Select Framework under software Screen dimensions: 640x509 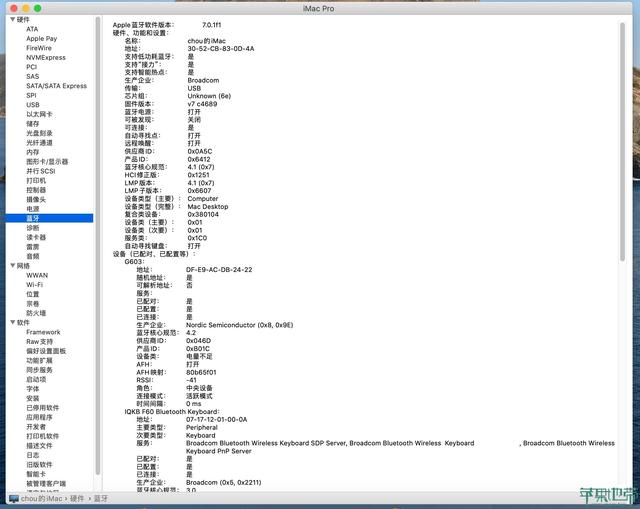click(43, 332)
